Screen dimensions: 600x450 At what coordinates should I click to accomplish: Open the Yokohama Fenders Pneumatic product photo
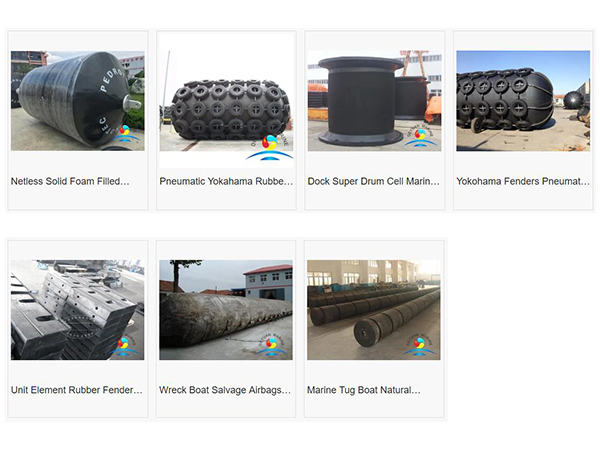pos(523,101)
